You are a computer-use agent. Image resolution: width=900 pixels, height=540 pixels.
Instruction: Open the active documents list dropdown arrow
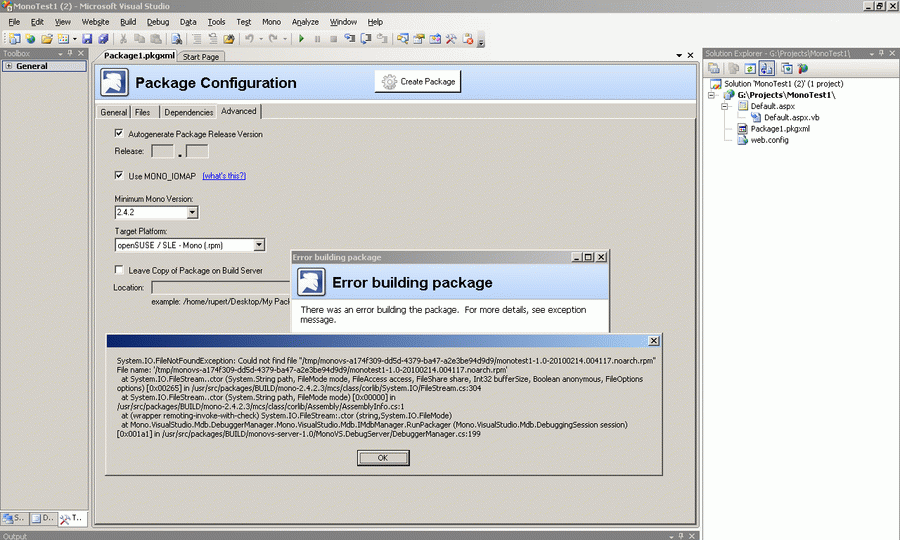click(679, 55)
